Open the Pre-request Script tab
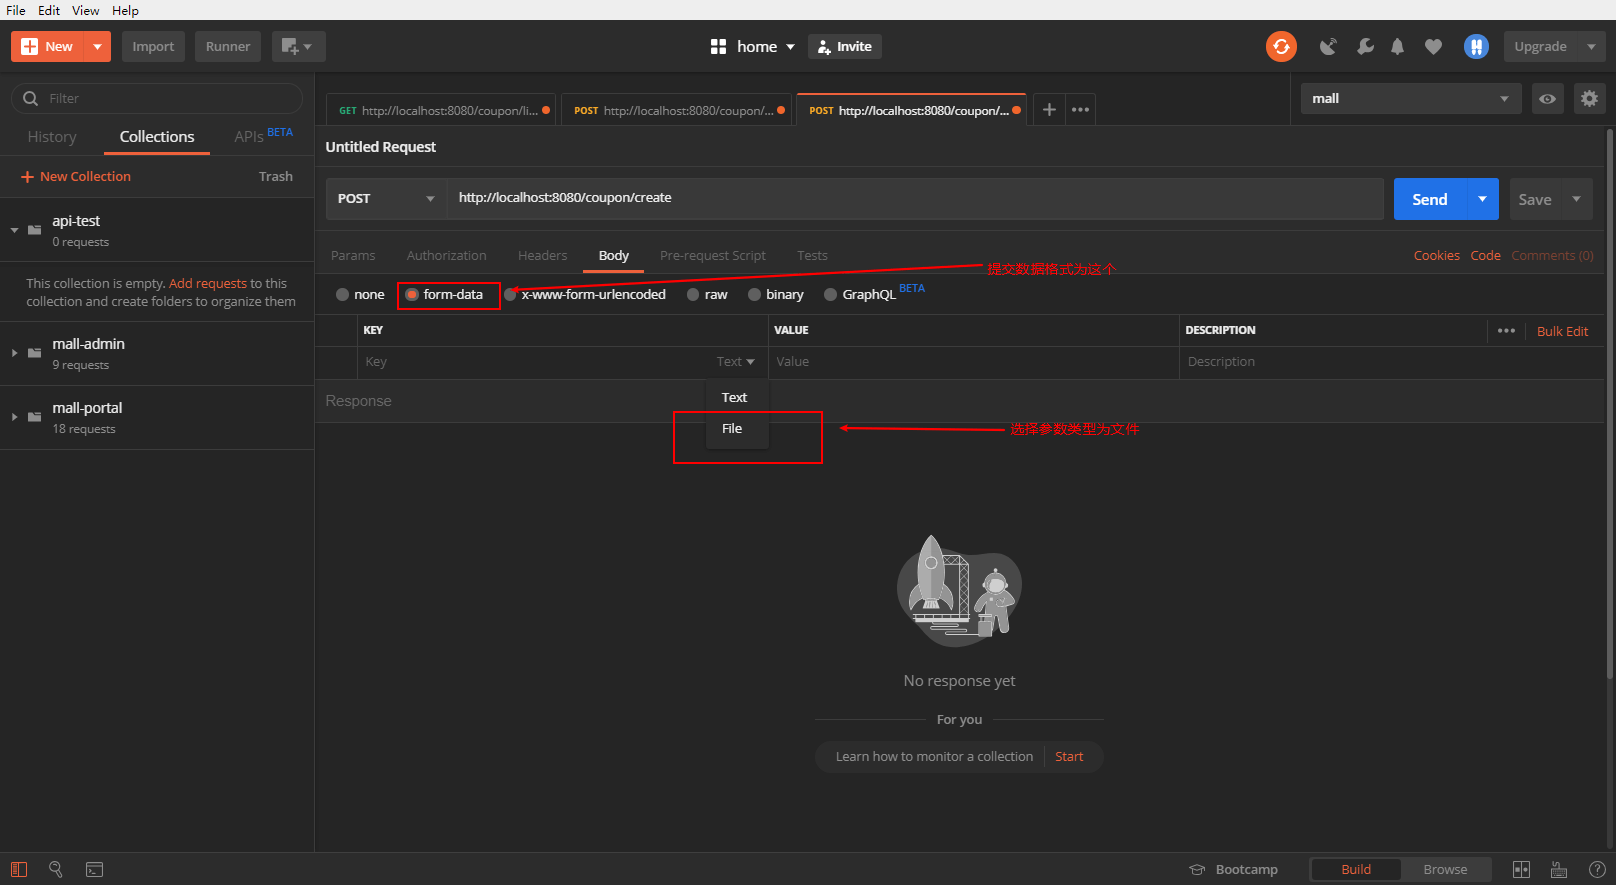Screen dimensions: 1616x885 713,255
